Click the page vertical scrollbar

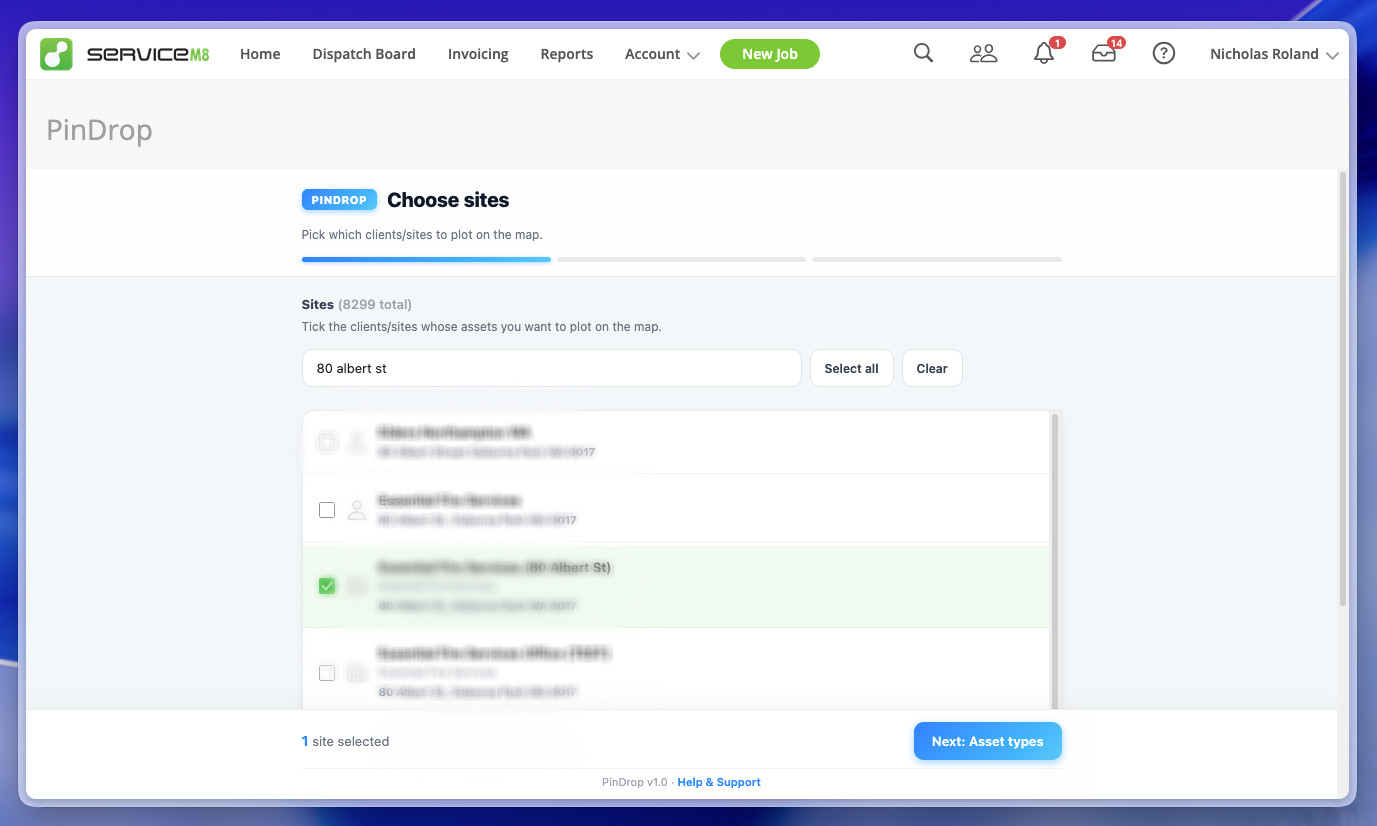click(x=1342, y=389)
